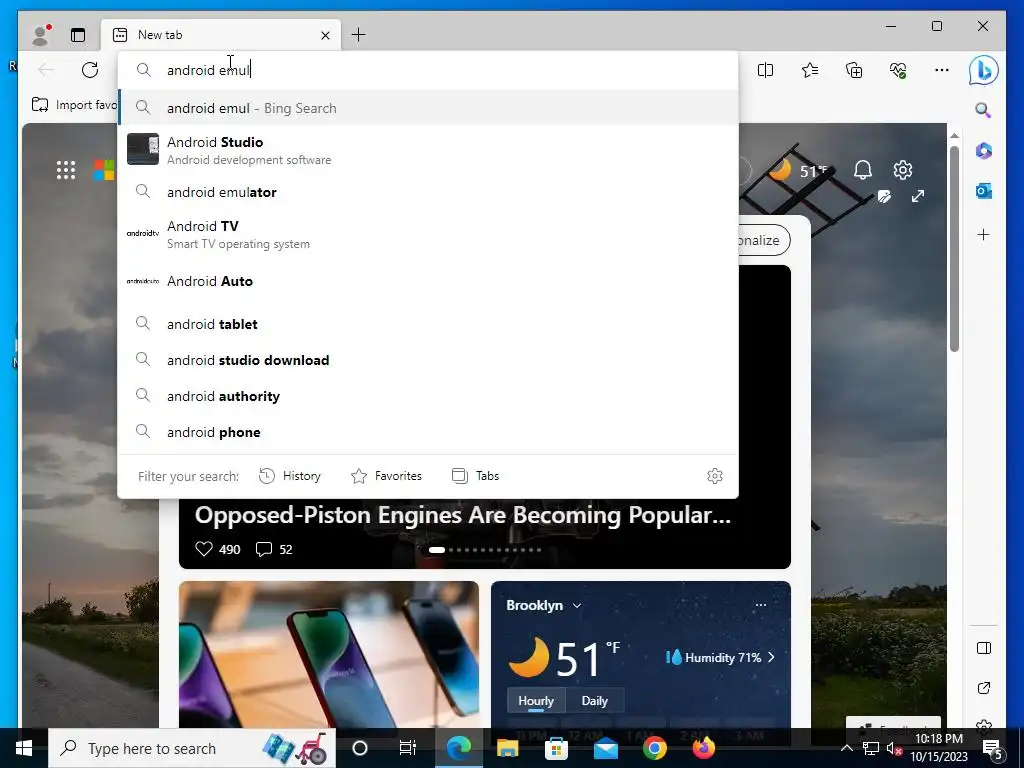This screenshot has height=768, width=1024.
Task: Choose the 'android emulator' suggestion
Action: [428, 192]
